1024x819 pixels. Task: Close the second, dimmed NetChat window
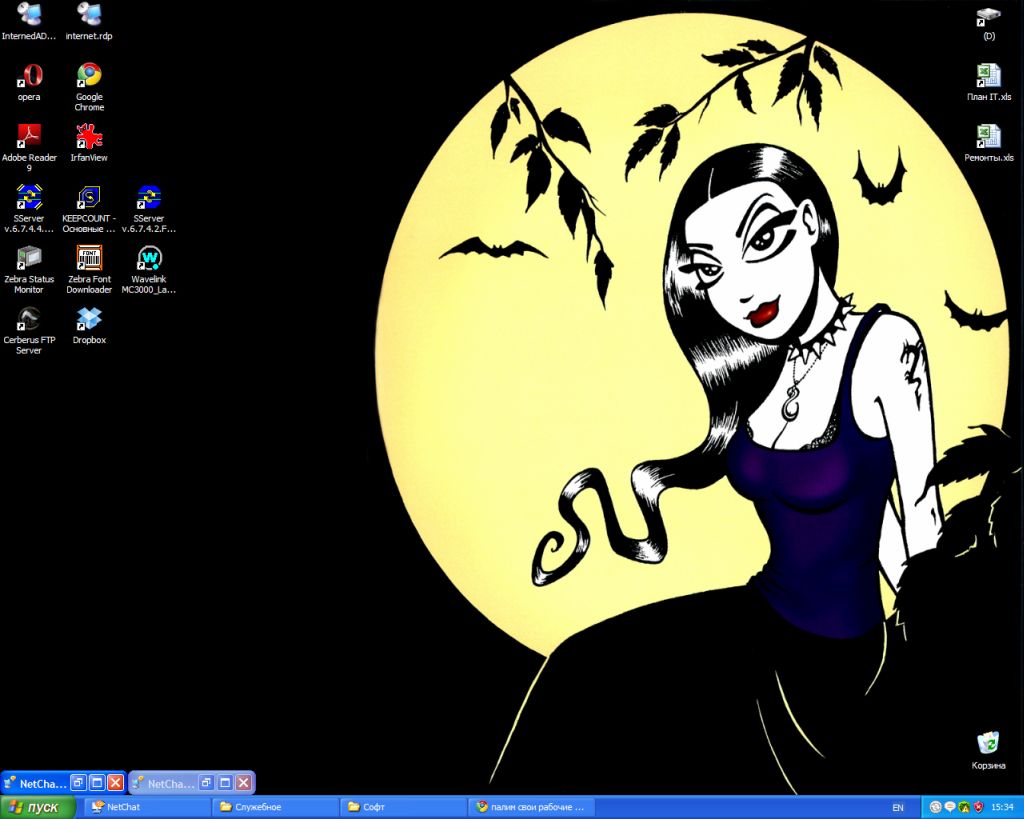244,782
